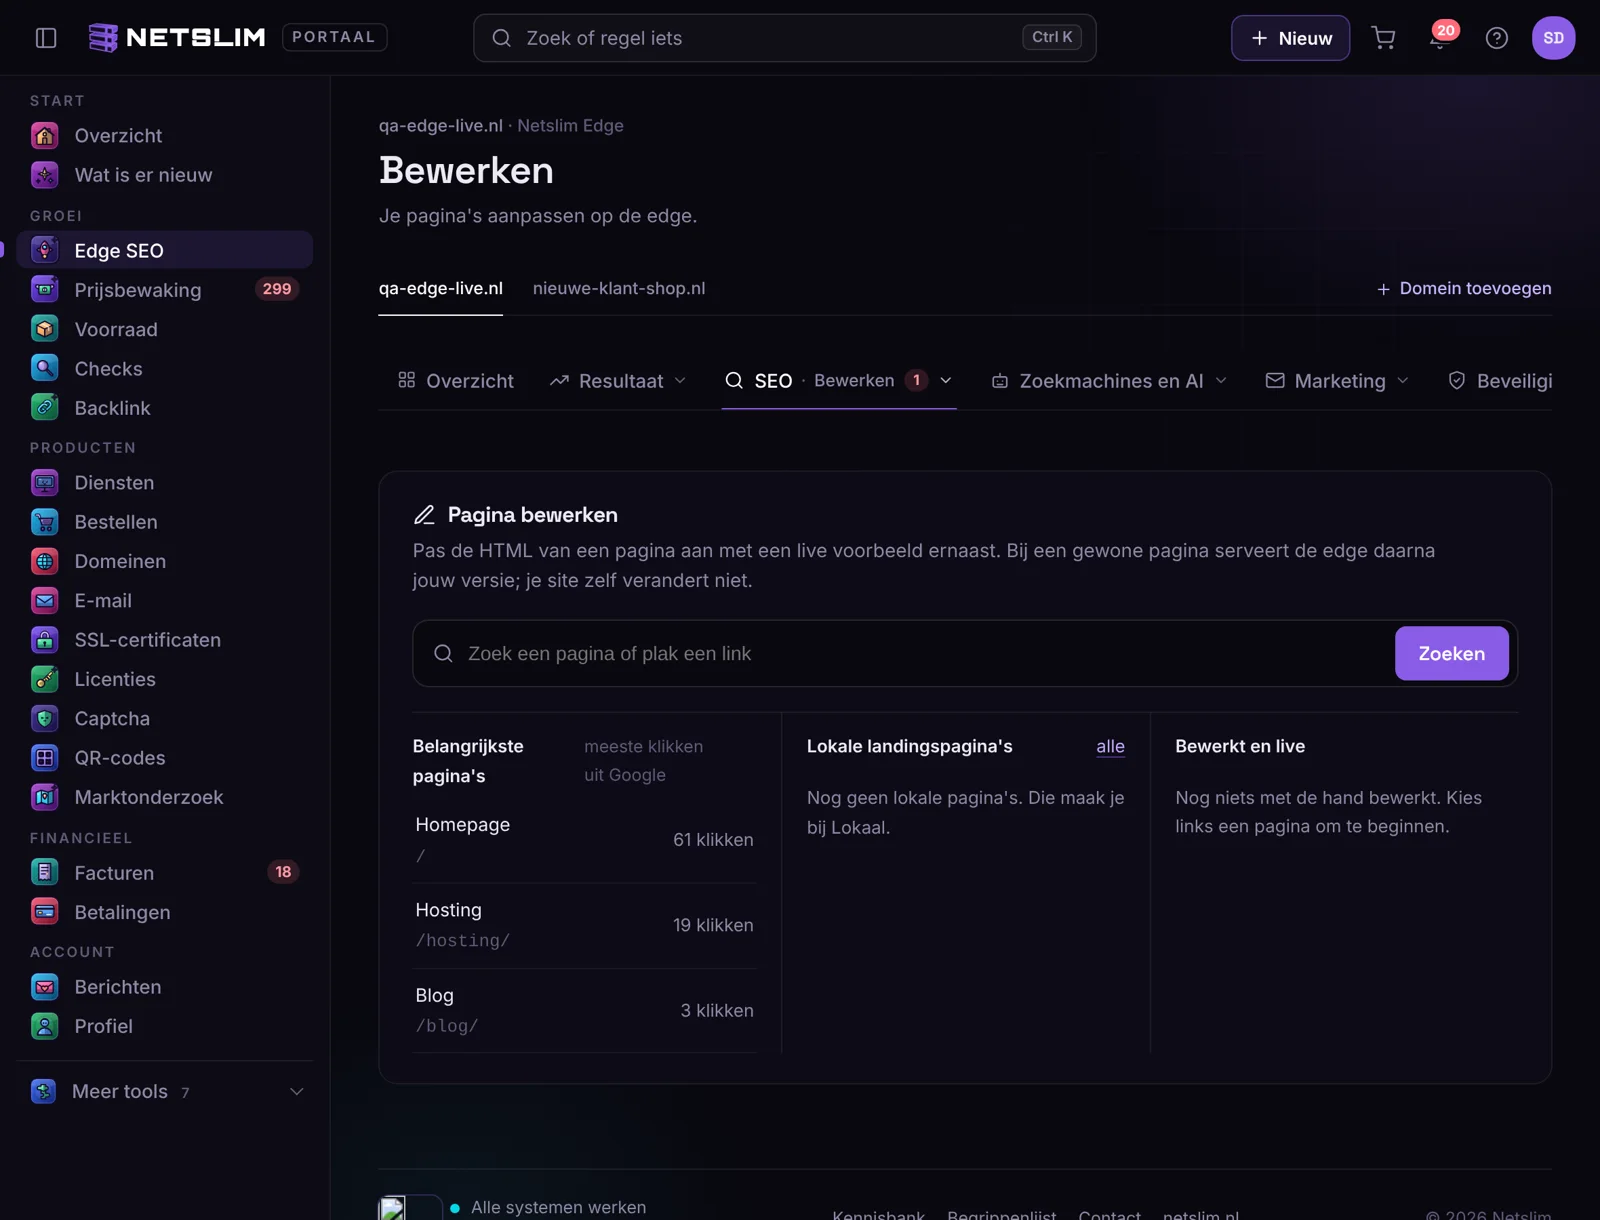
Task: Select the Captcha sidebar item
Action: [x=165, y=719]
